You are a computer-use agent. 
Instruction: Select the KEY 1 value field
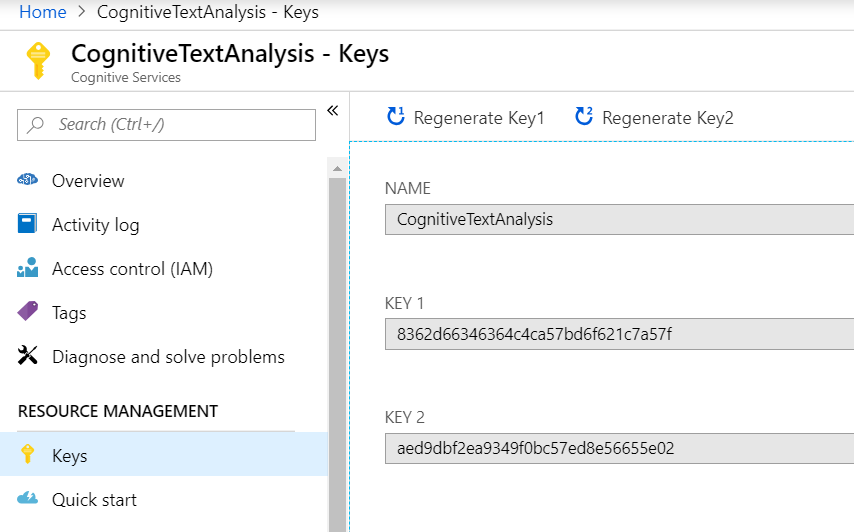pyautogui.click(x=619, y=334)
